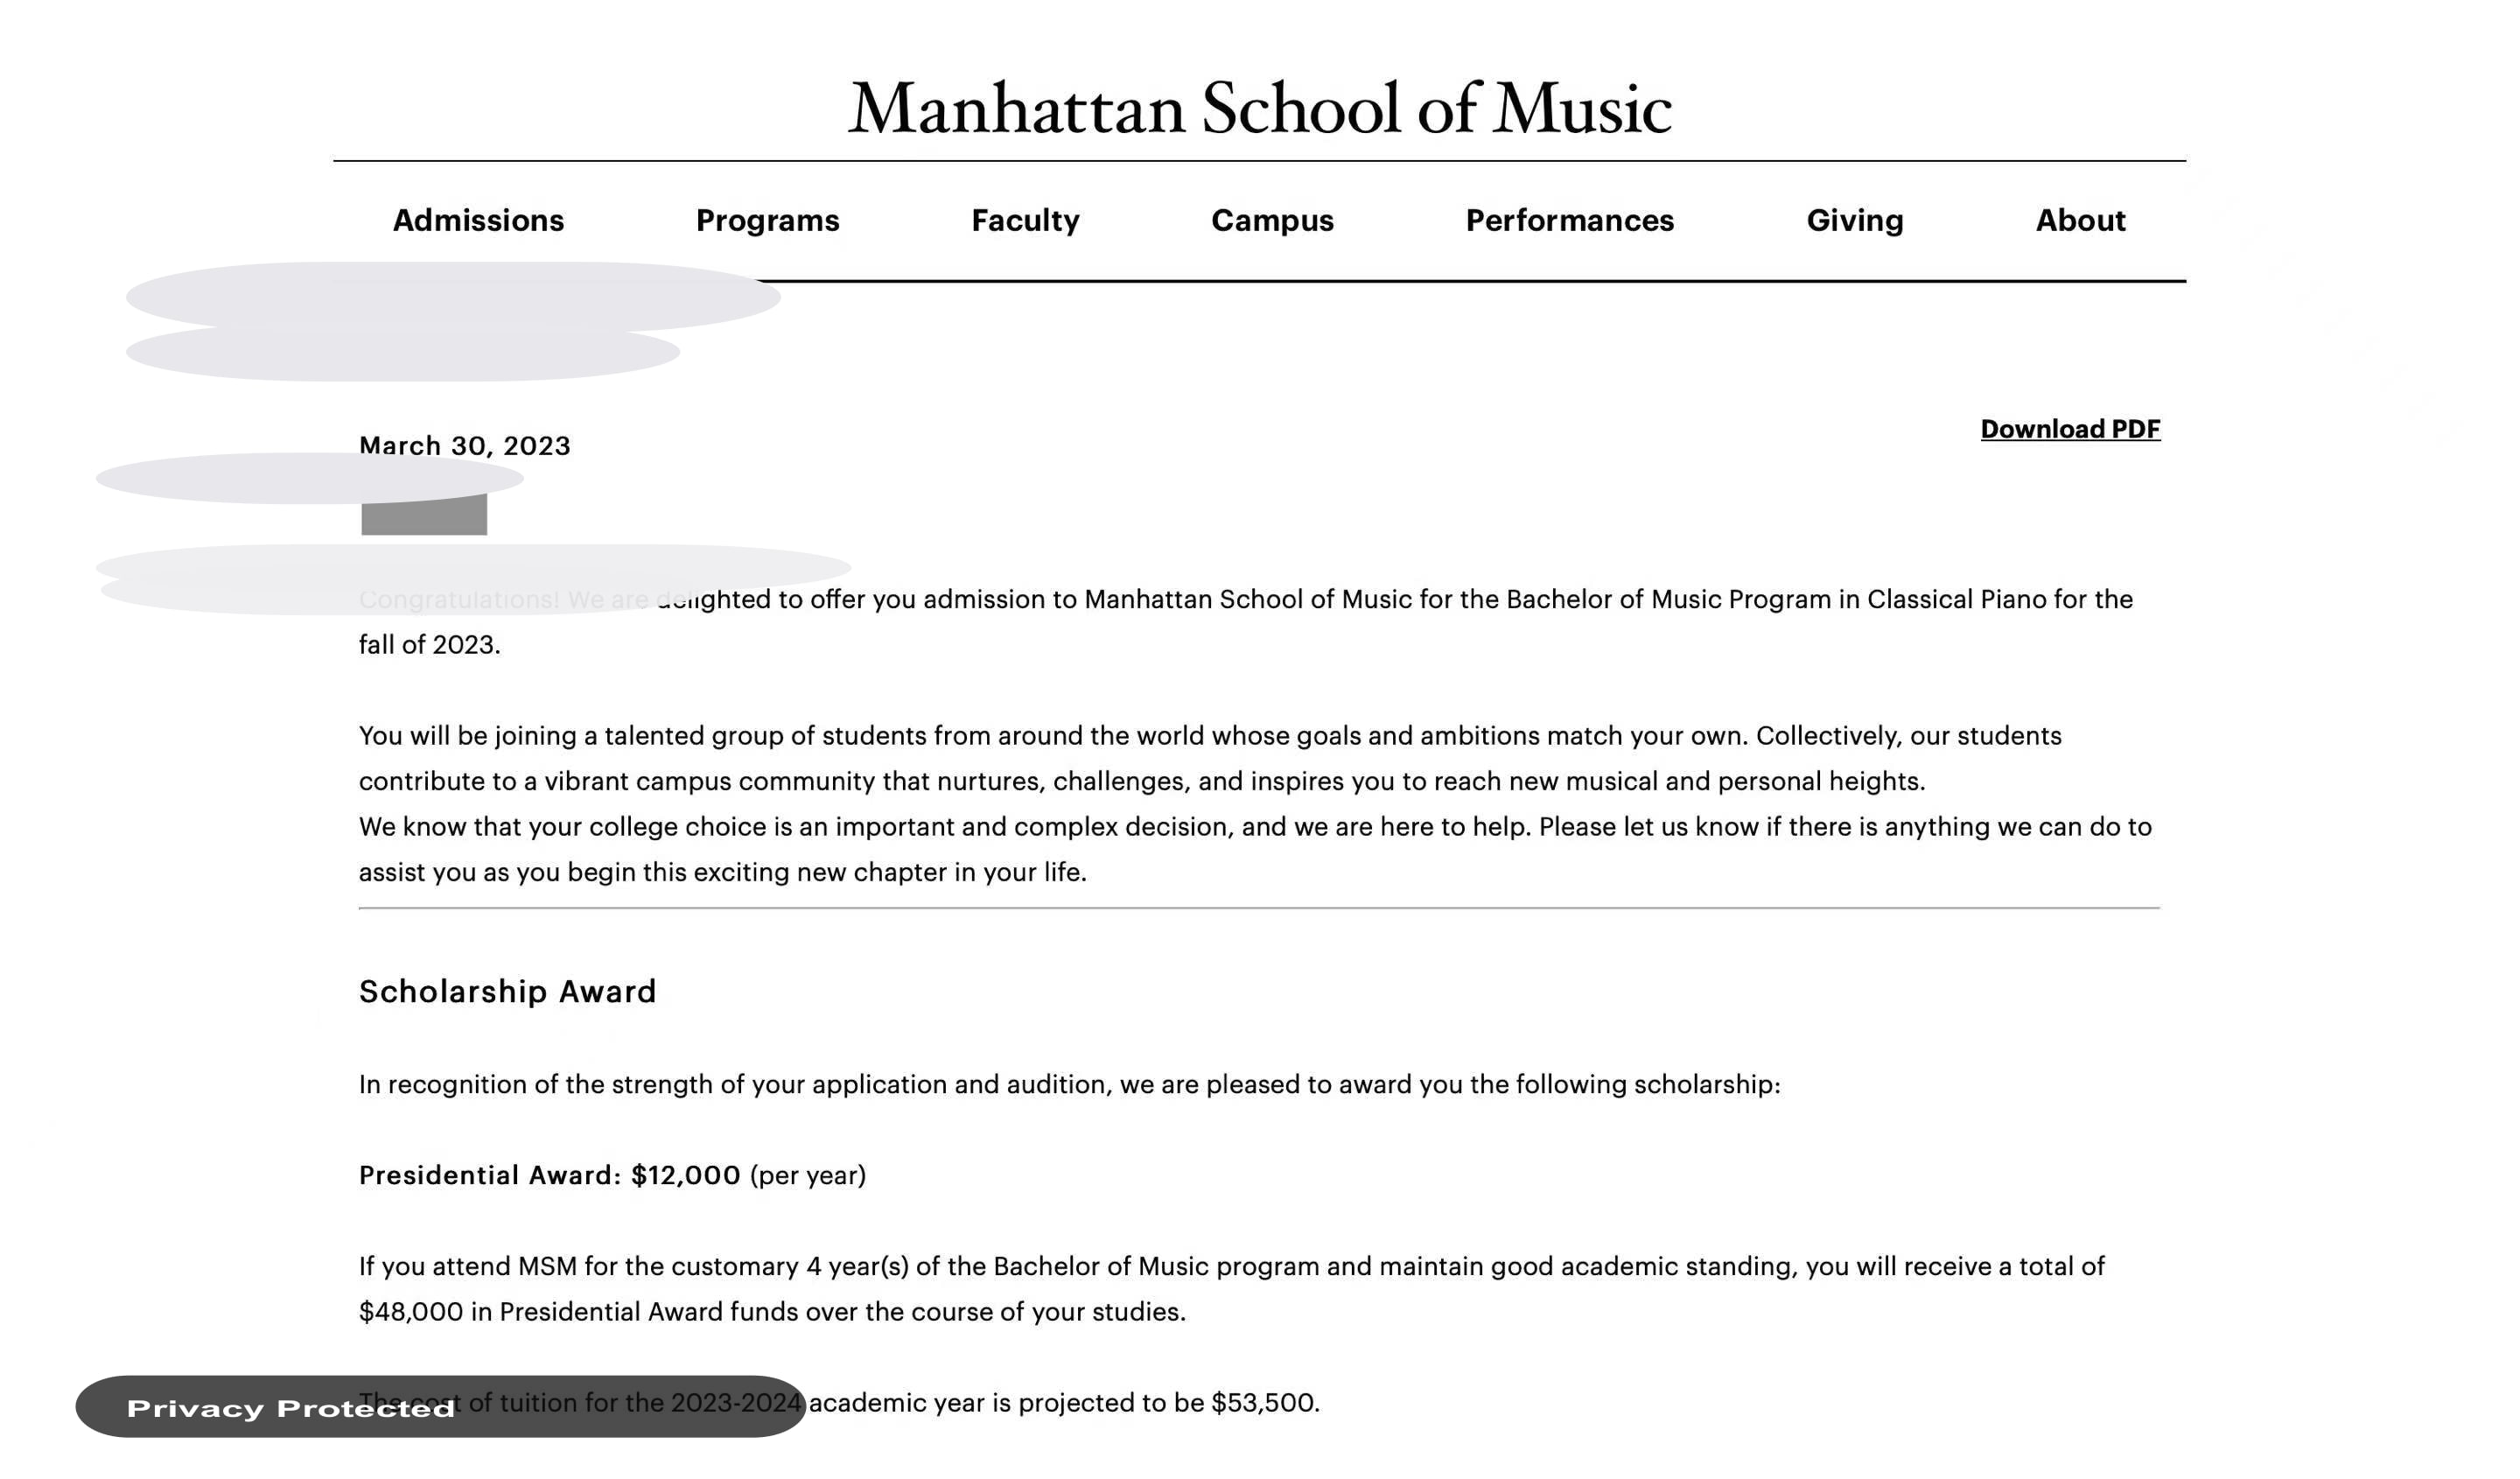
Task: Click the gray redacted name box
Action: click(424, 514)
